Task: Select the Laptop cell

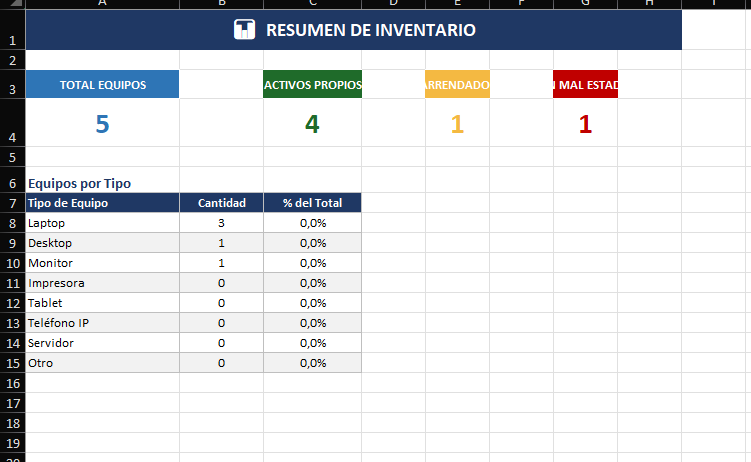Action: tap(102, 223)
